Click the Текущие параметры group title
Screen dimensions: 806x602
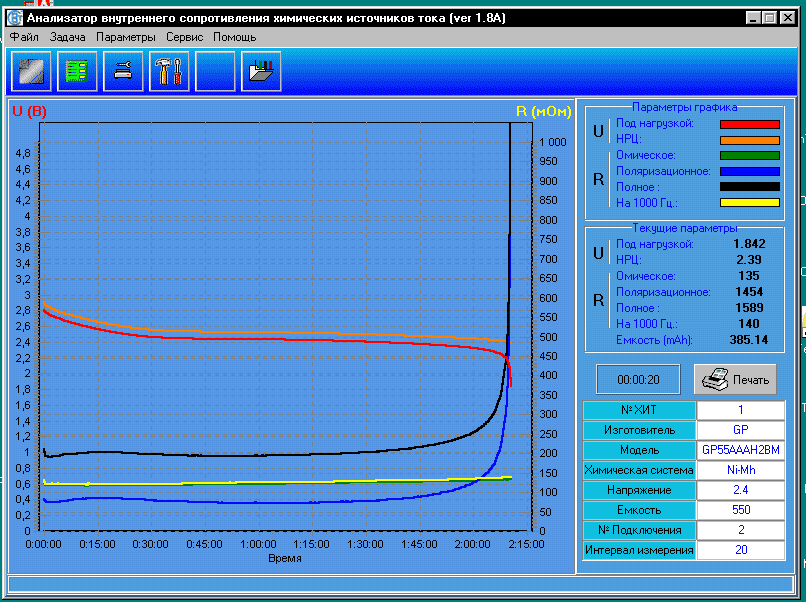(x=684, y=228)
